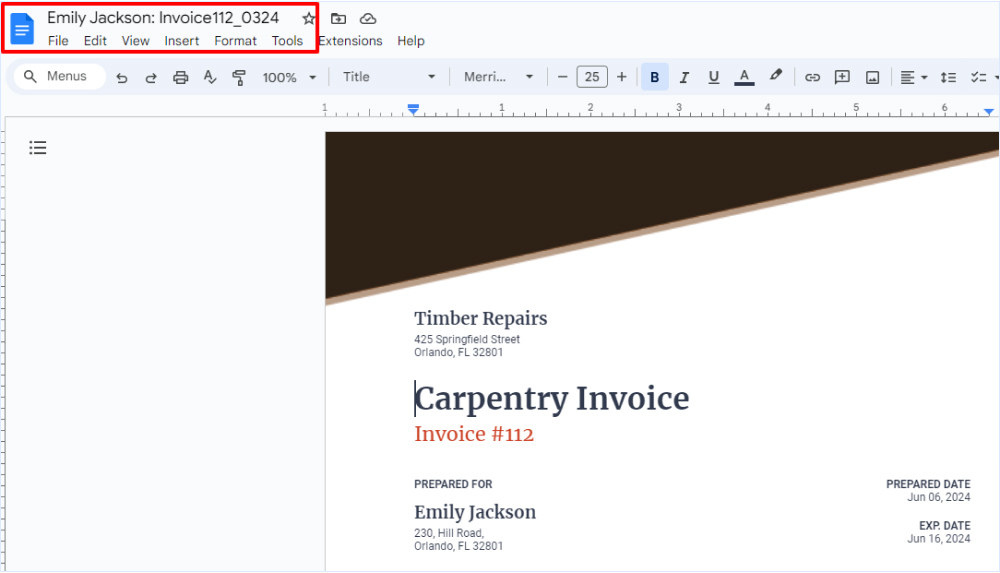Toggle italic formatting

tap(684, 77)
